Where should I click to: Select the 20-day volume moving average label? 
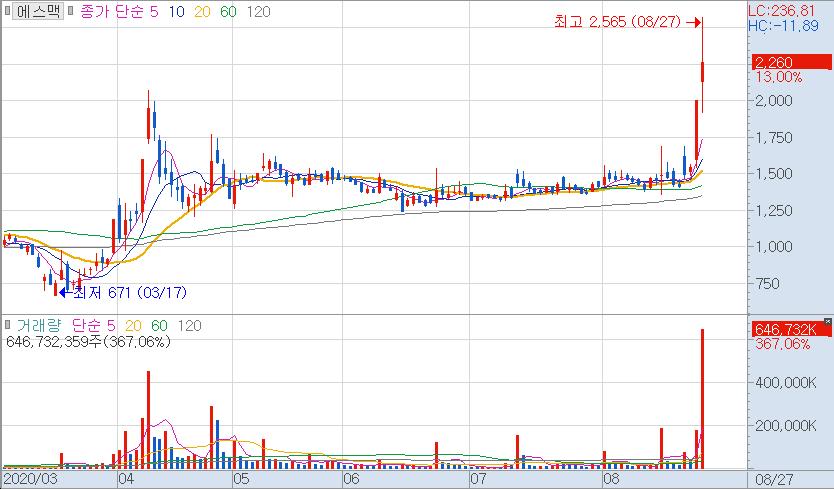[x=133, y=325]
